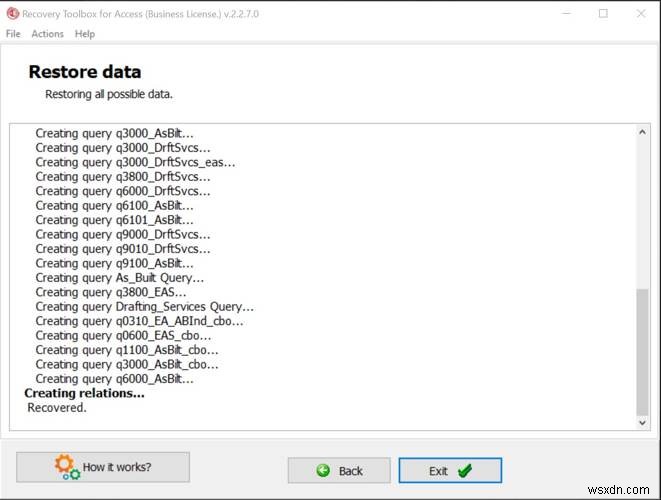Image resolution: width=661 pixels, height=500 pixels.
Task: Select log line 'Creating query q0600_EAS_cbo...'
Action: pyautogui.click(x=123, y=336)
